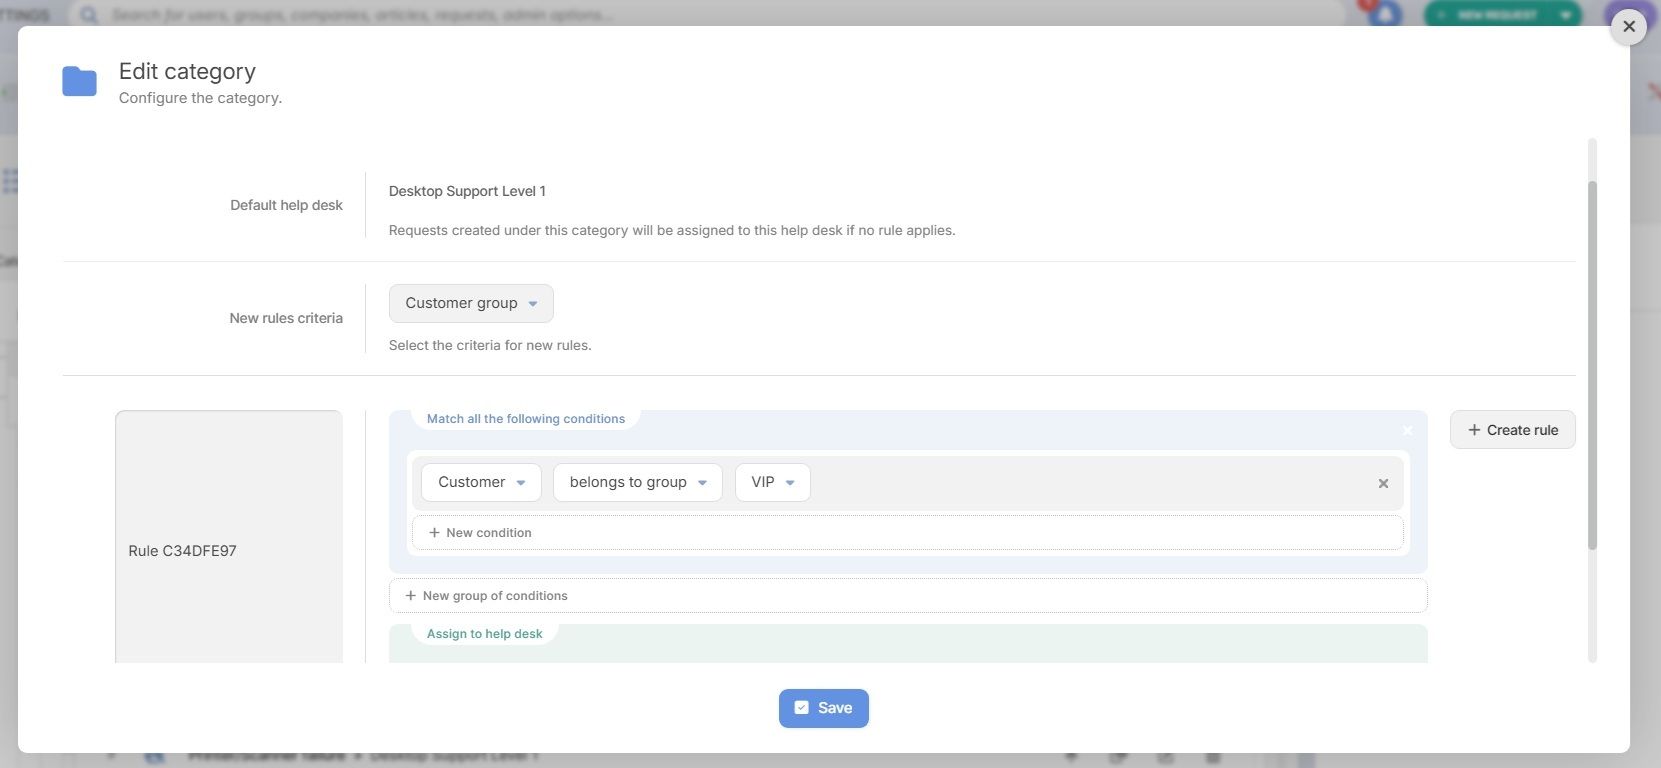
Task: Add a New condition
Action: [x=907, y=533]
